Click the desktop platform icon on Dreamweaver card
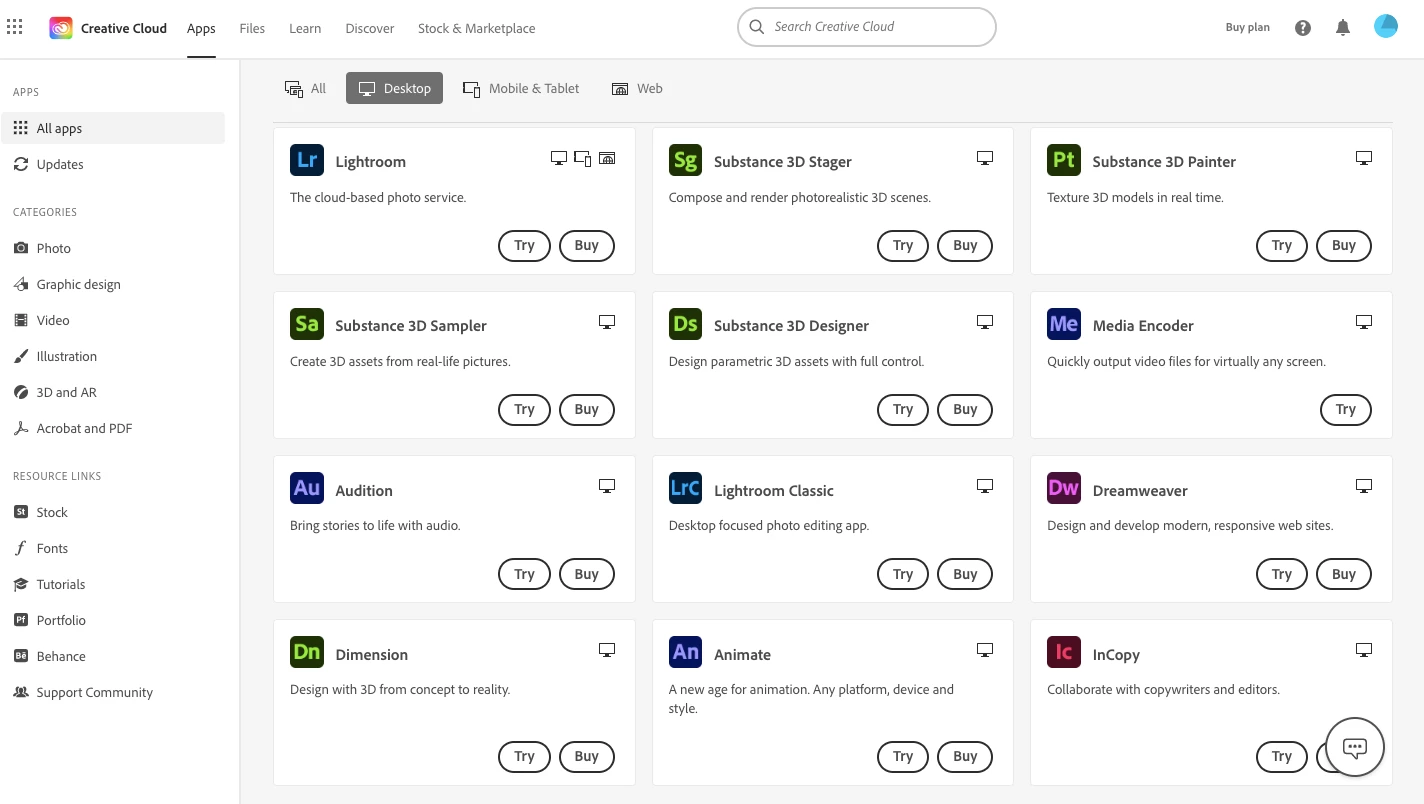The height and width of the screenshot is (804, 1424). [x=1364, y=486]
